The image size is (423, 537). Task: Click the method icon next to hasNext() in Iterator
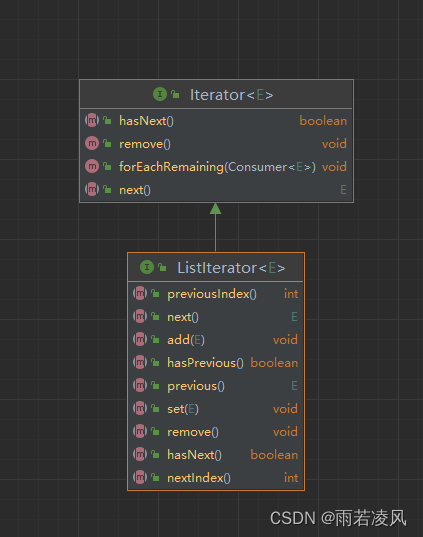tap(92, 121)
